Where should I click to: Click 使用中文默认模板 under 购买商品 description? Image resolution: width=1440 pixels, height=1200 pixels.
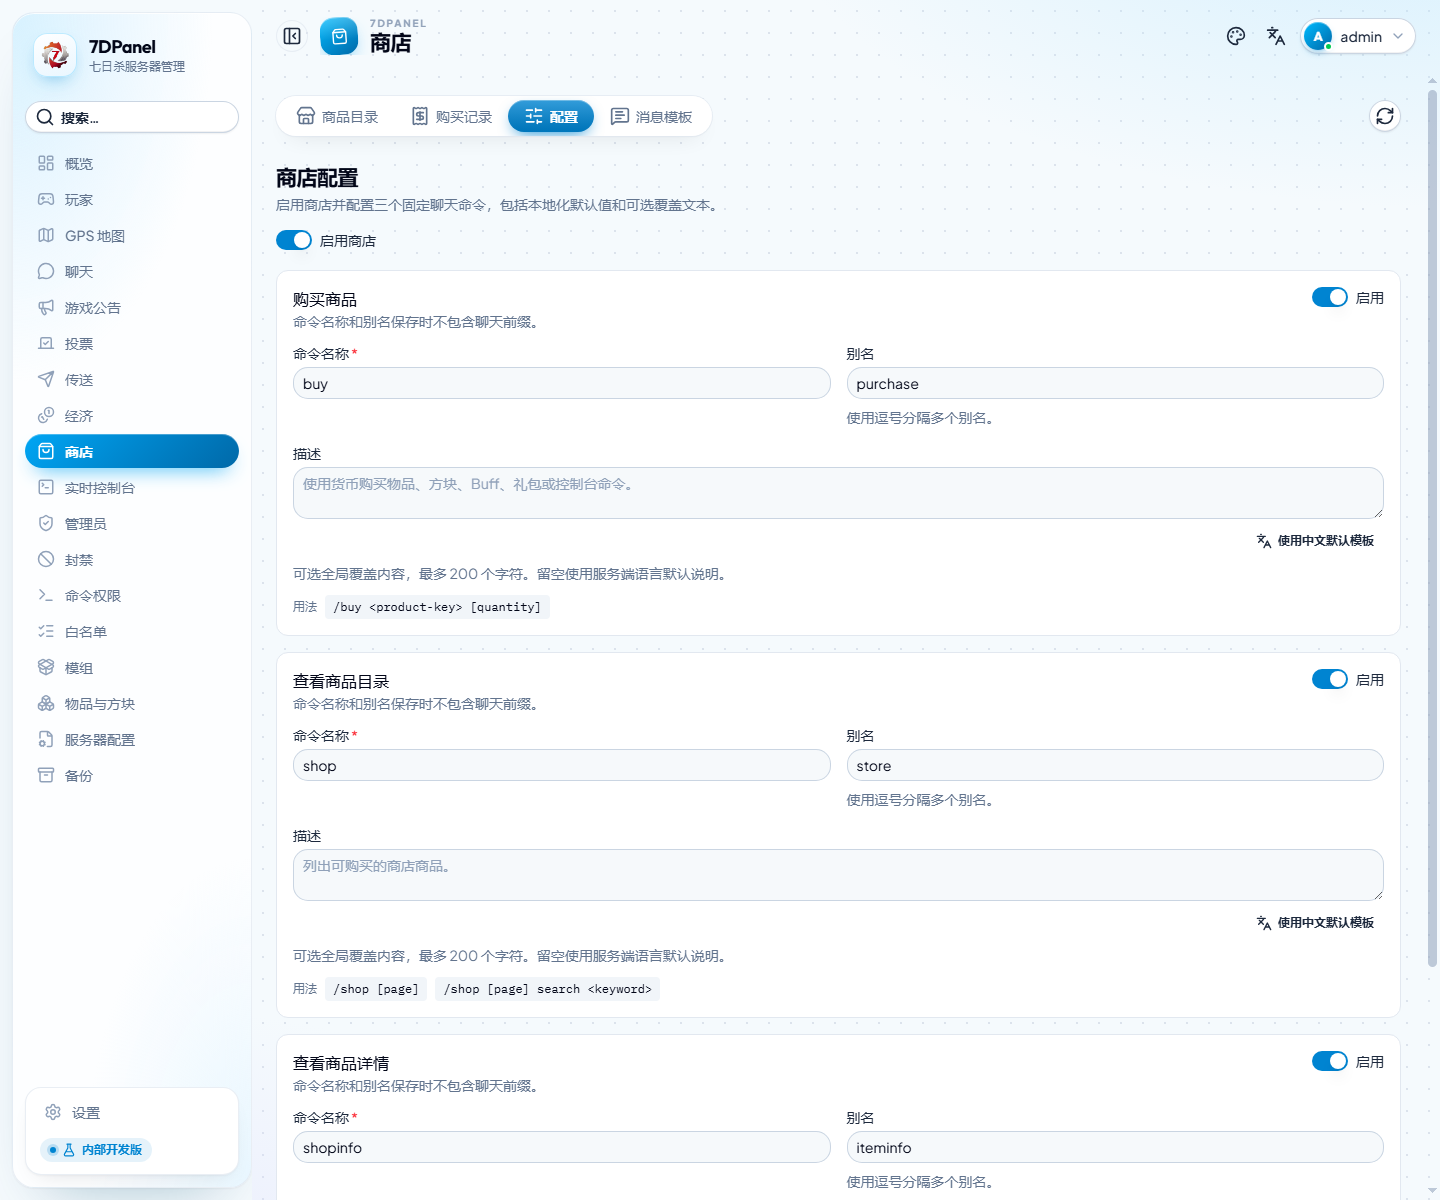click(x=1315, y=540)
